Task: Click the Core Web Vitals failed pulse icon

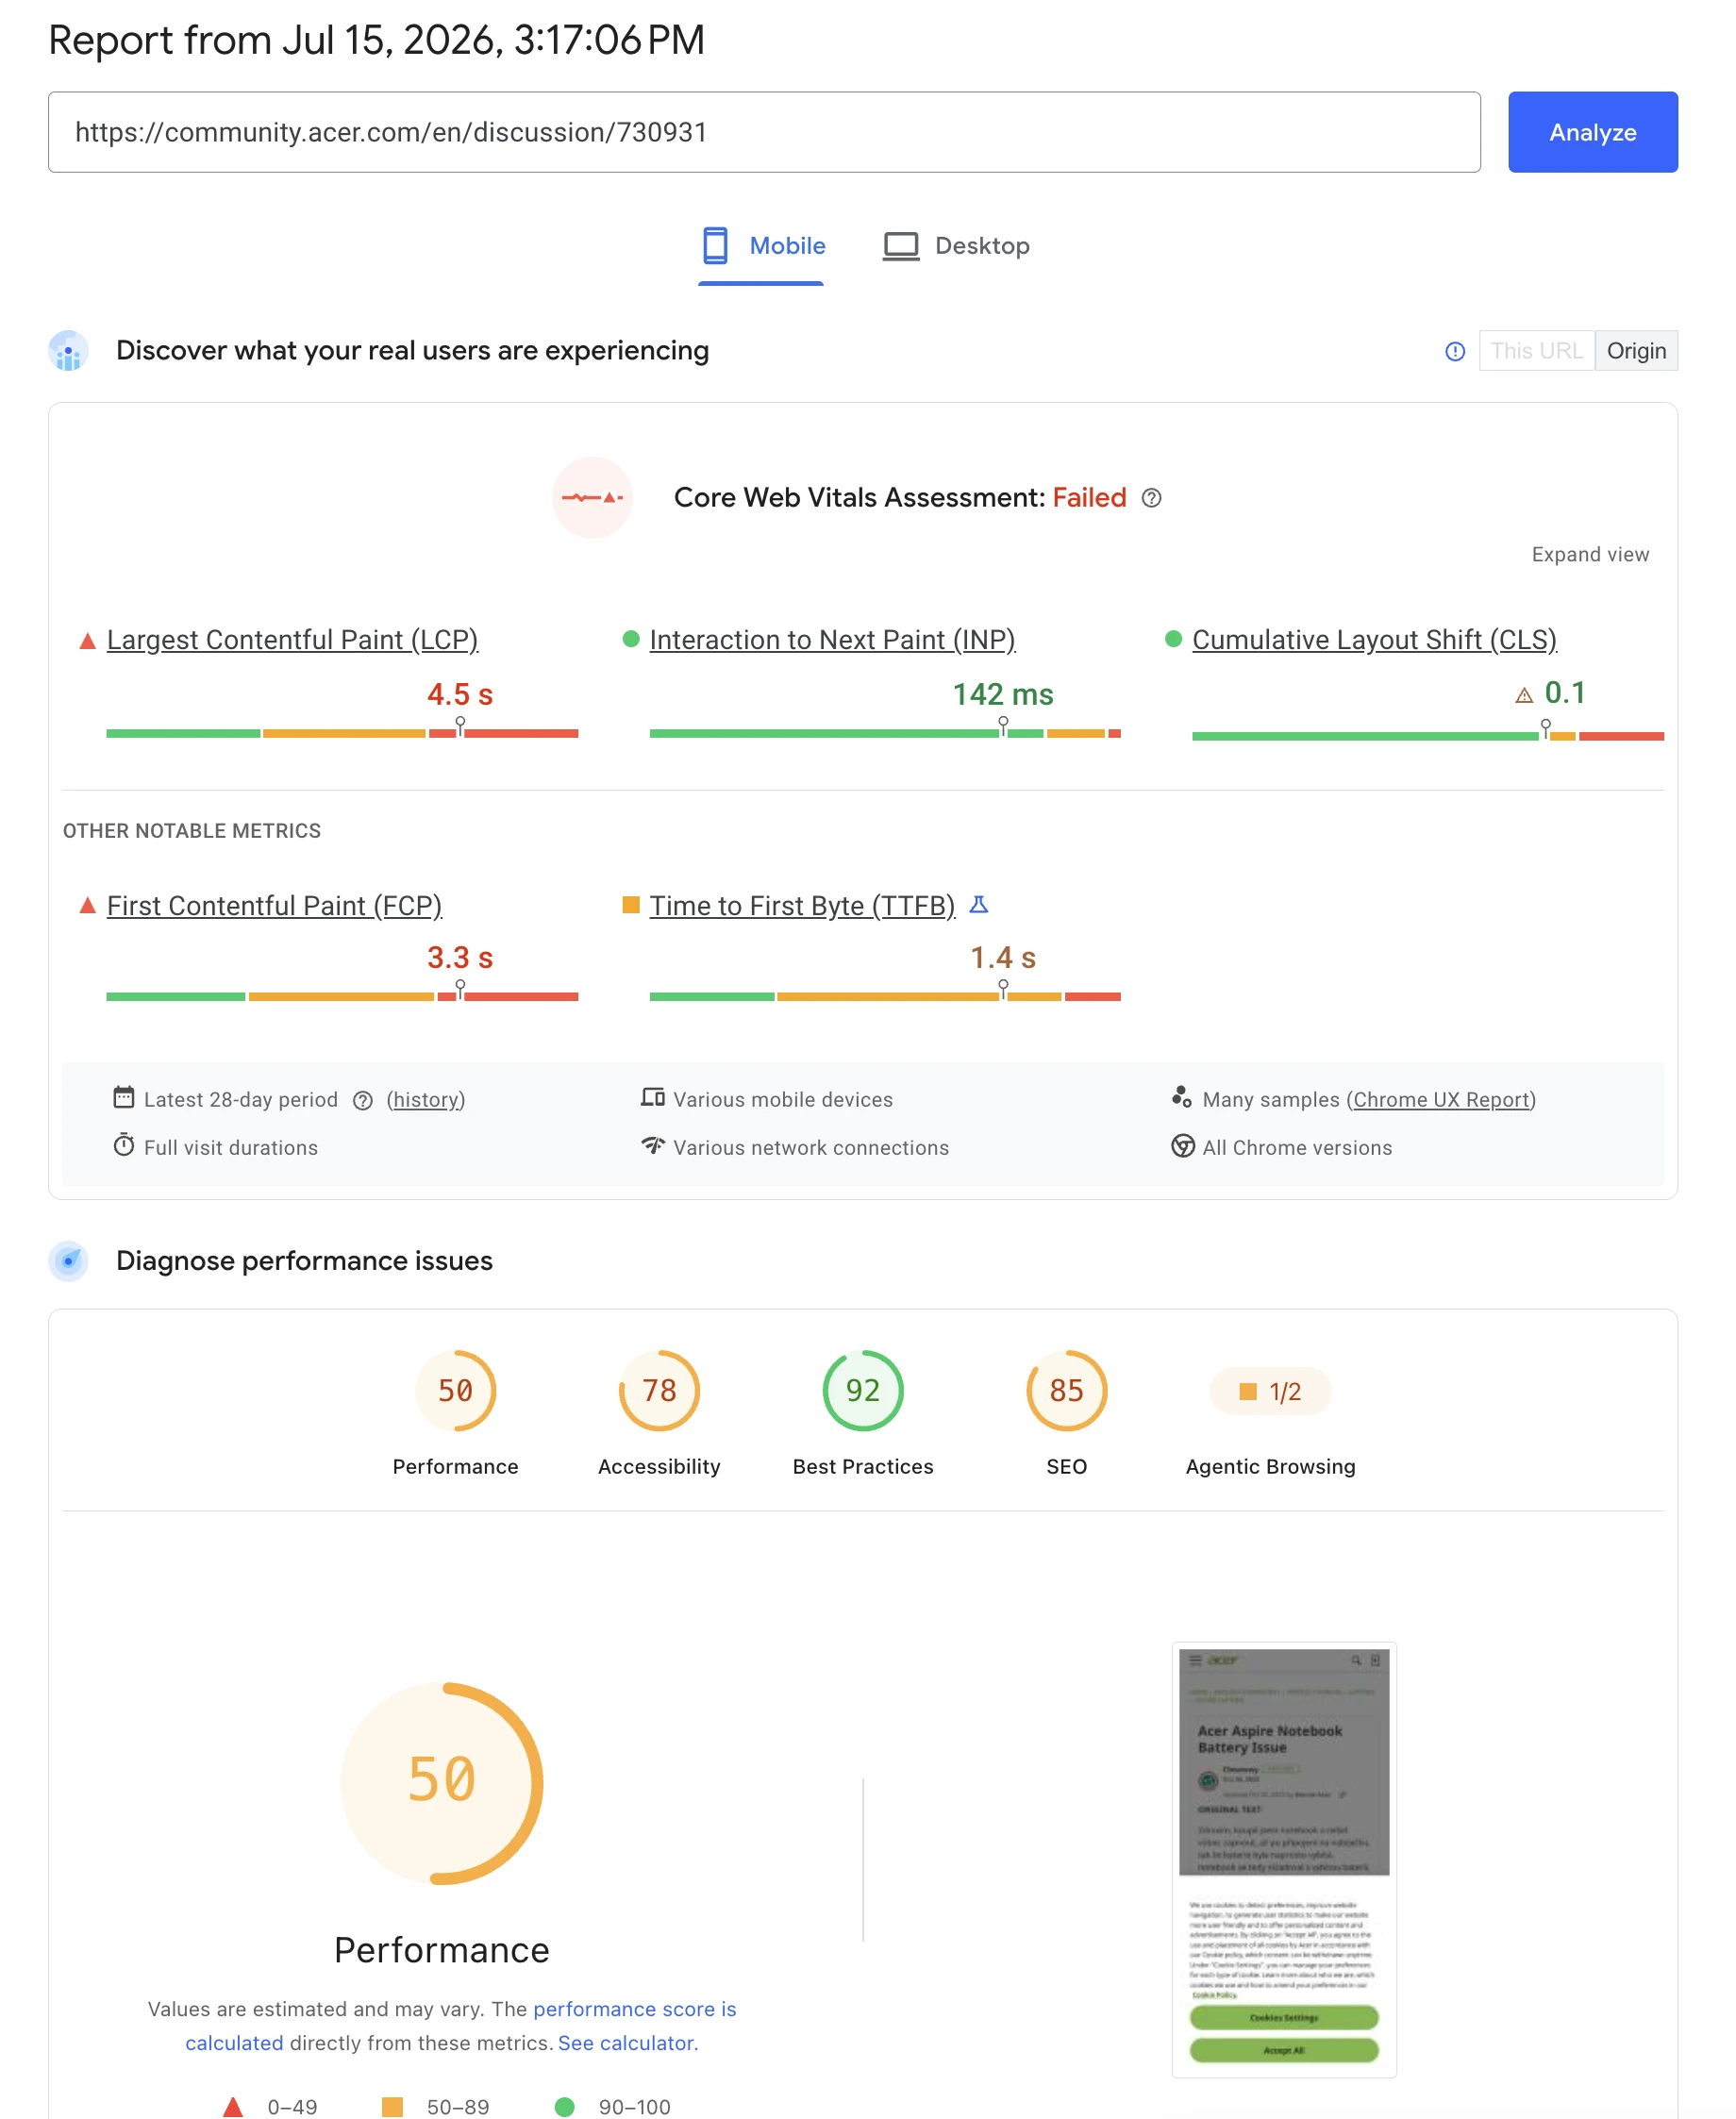Action: (592, 497)
